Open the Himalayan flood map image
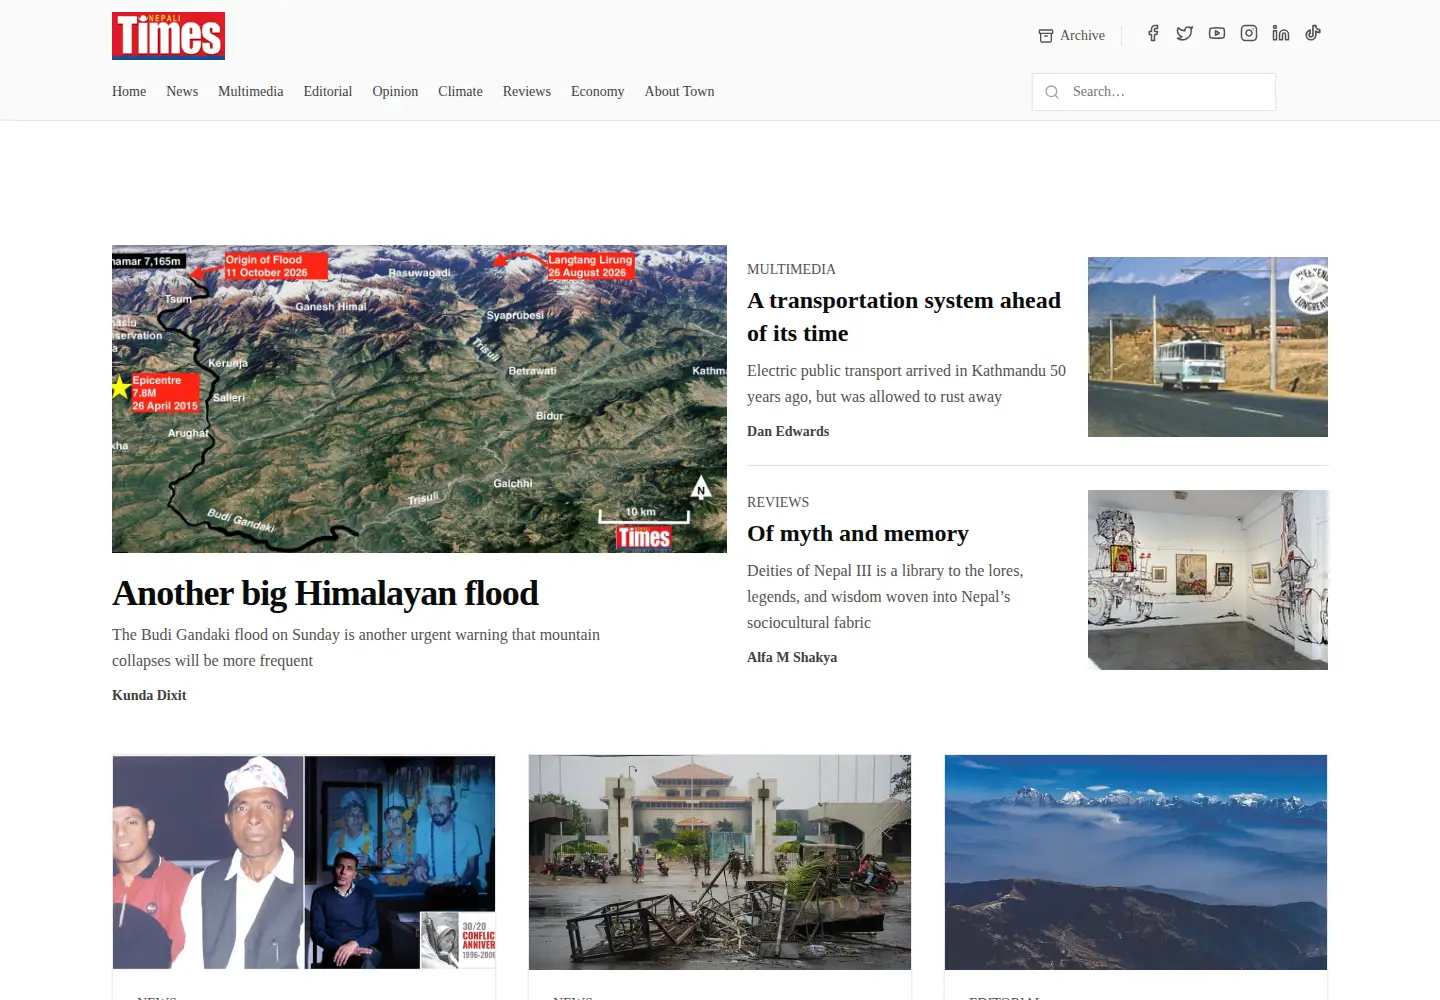The height and width of the screenshot is (1000, 1440). (x=419, y=399)
